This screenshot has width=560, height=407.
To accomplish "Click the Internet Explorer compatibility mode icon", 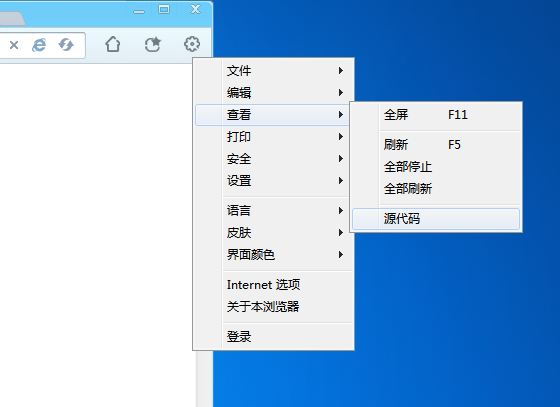I will point(39,45).
